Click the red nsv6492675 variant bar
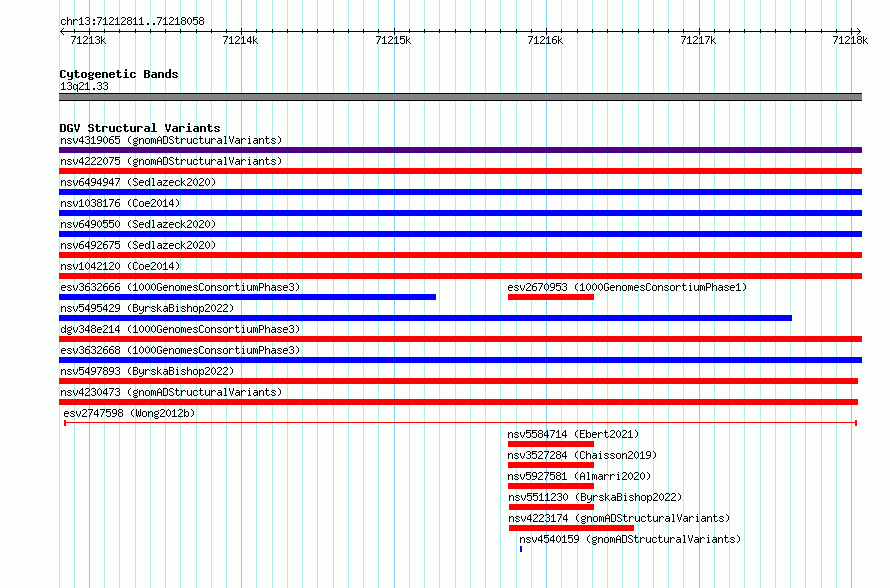890x588 pixels. click(x=460, y=255)
